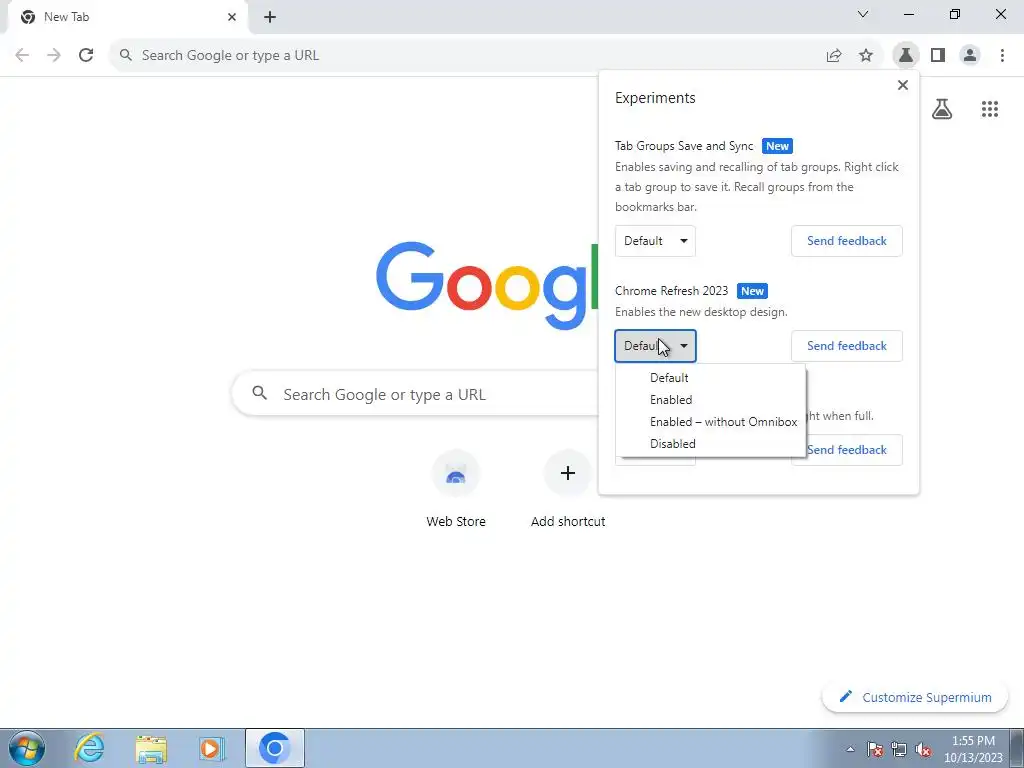Screen dimensions: 1024x768
Task: Open Windows Media Player from taskbar
Action: (x=212, y=748)
